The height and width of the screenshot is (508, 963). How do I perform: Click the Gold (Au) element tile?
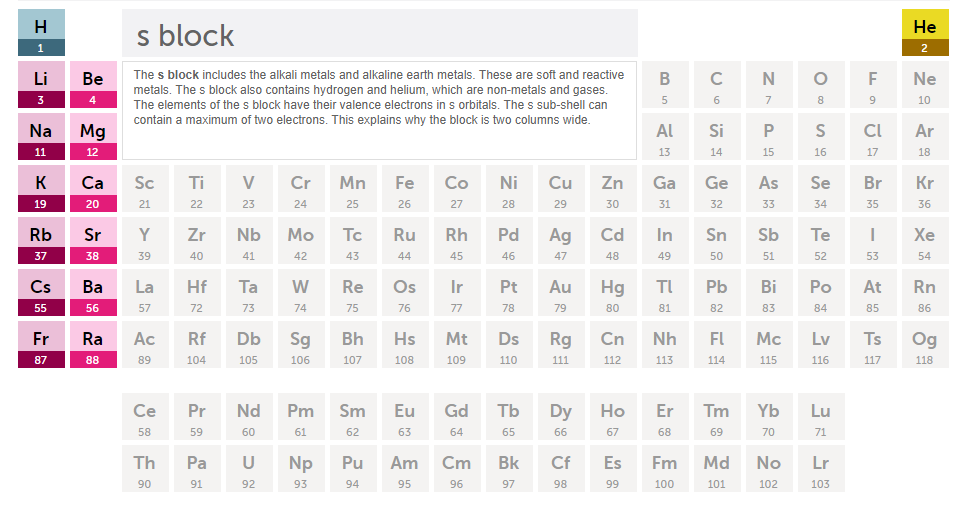tap(561, 293)
